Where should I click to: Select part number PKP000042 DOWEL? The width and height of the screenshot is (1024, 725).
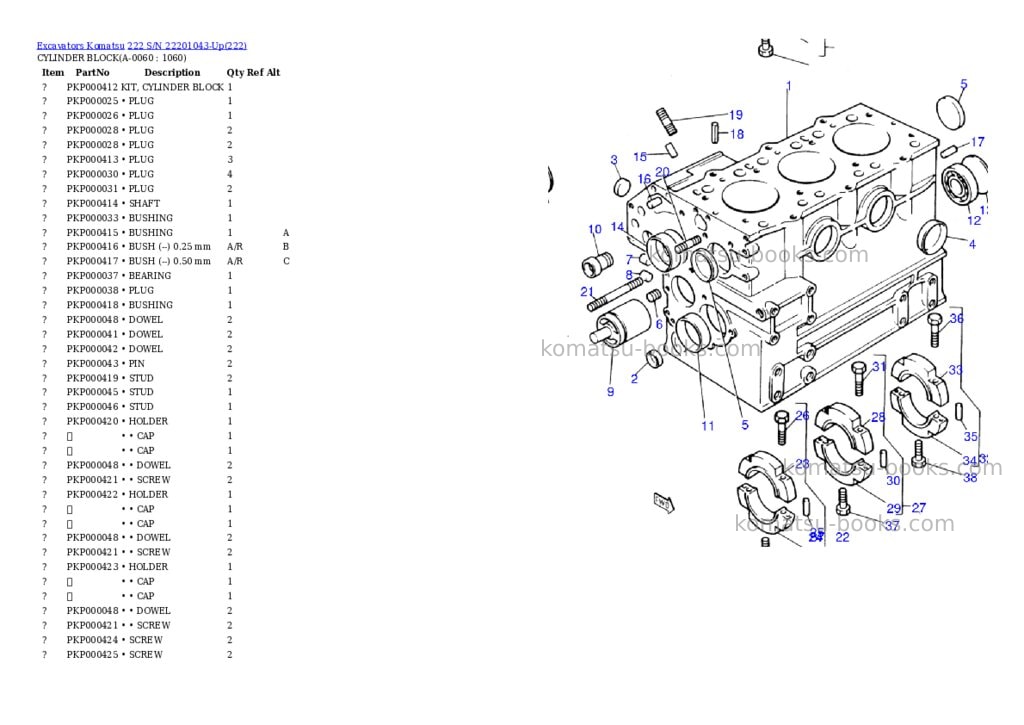(x=115, y=349)
